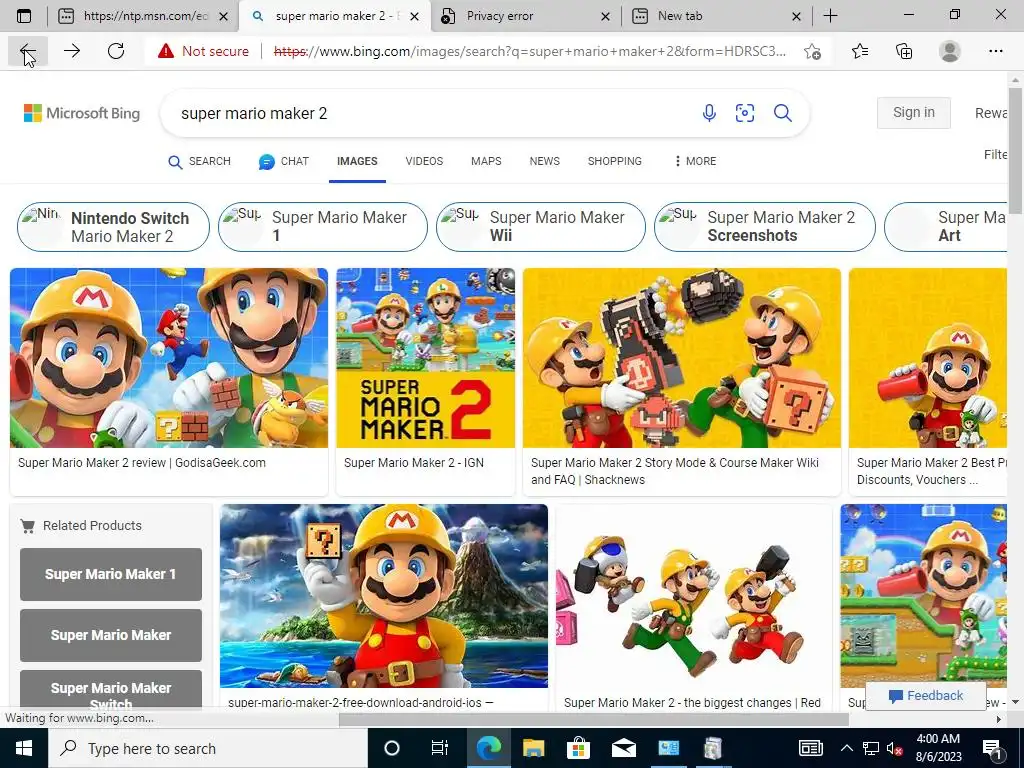Screen dimensions: 1024x768
Task: Refresh the current page
Action: (116, 51)
